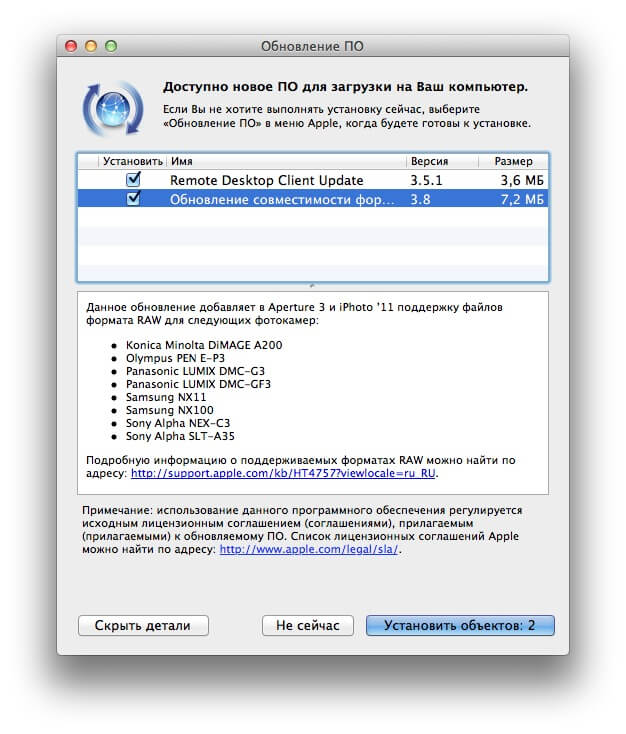Sort list by Размер column header

[x=513, y=161]
